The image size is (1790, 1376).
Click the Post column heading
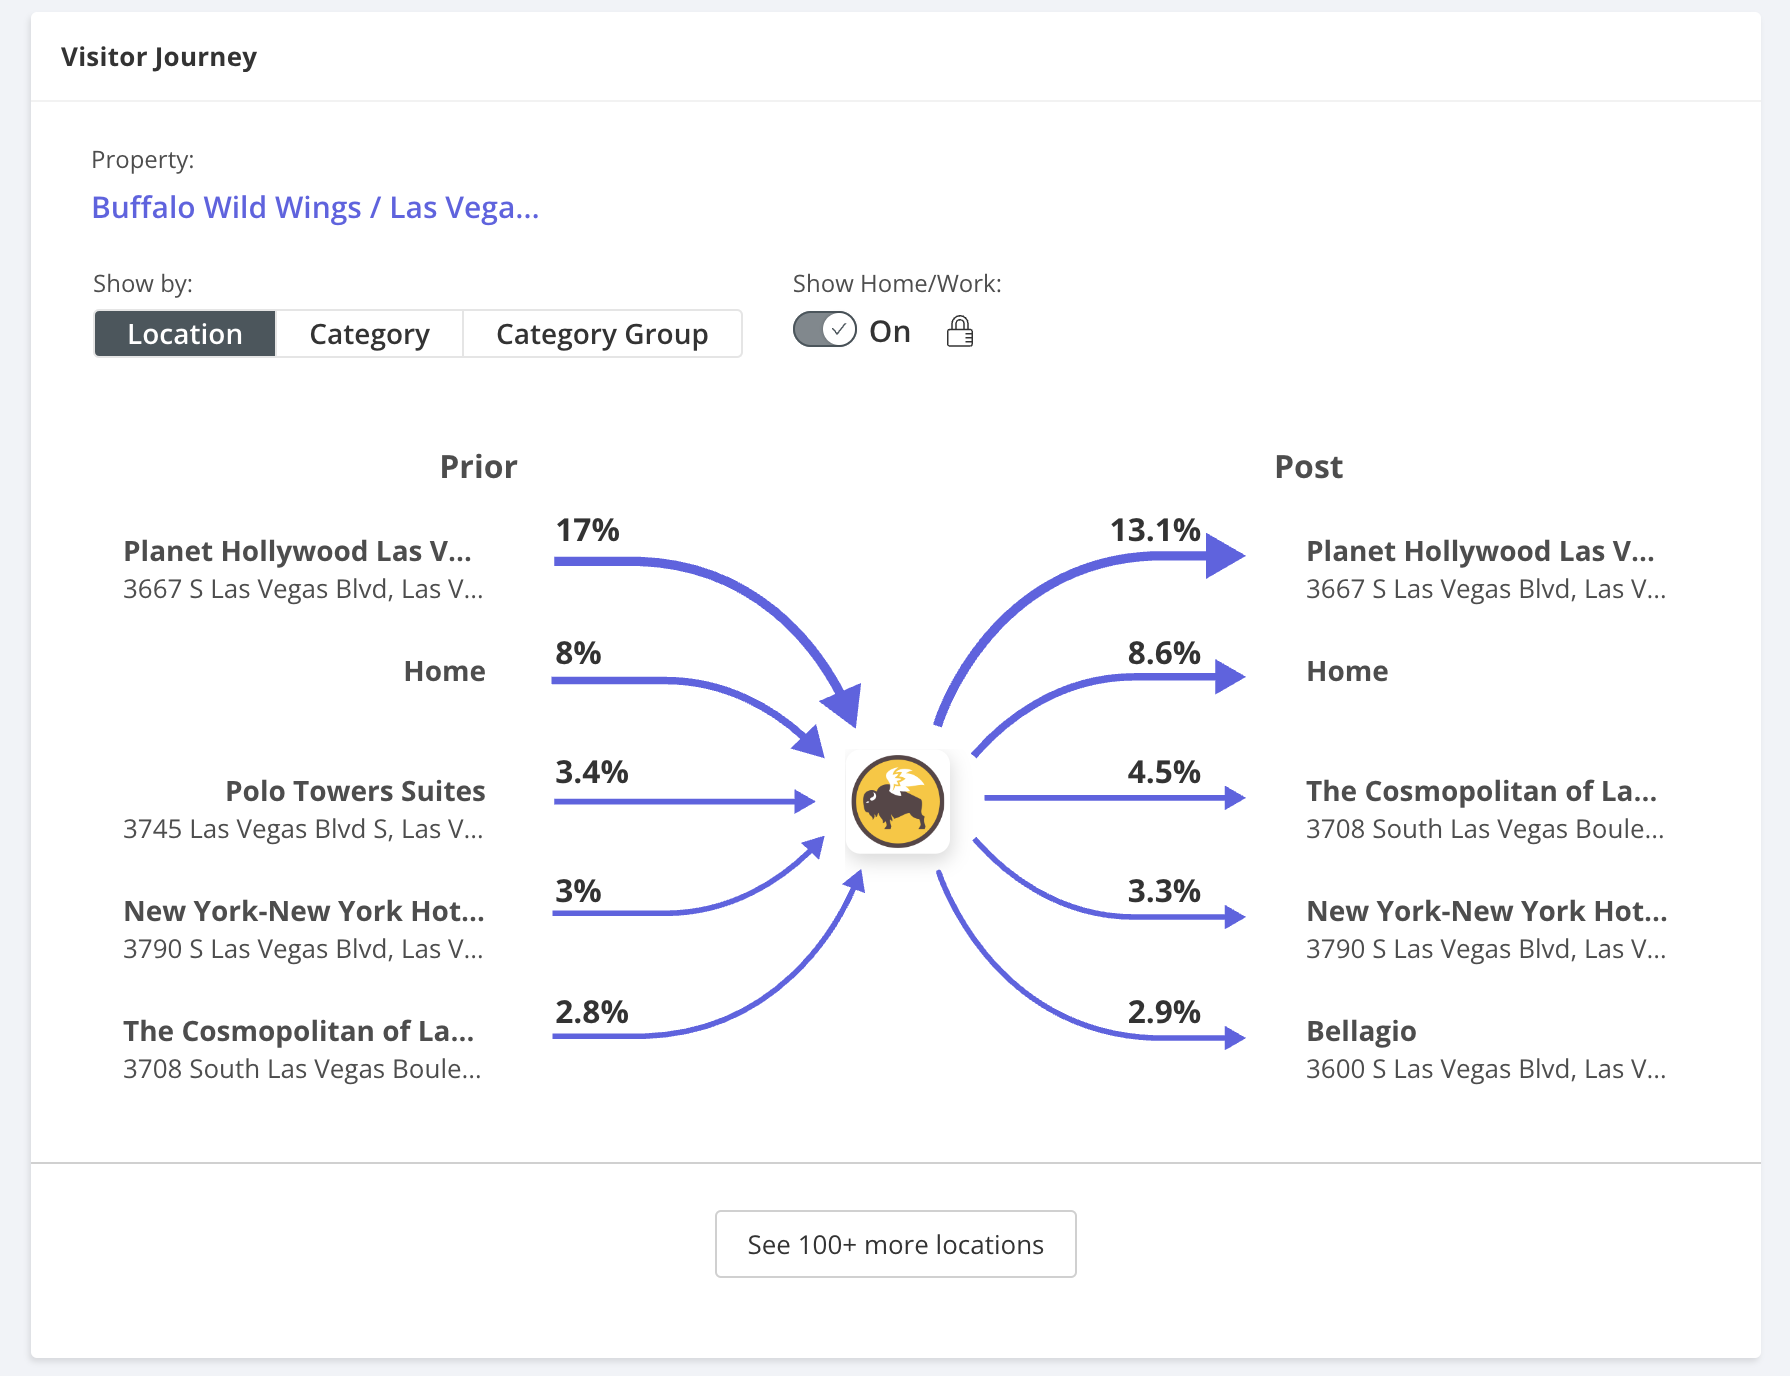coord(1308,467)
